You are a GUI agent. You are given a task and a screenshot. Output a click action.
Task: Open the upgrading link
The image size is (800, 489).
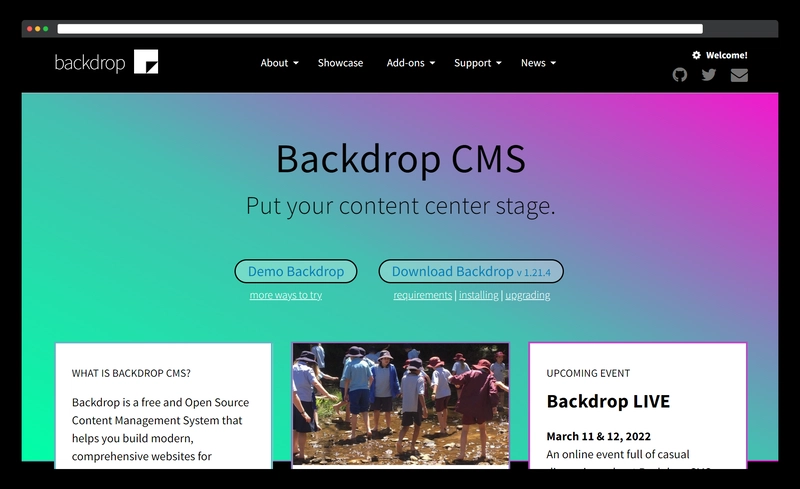point(528,295)
